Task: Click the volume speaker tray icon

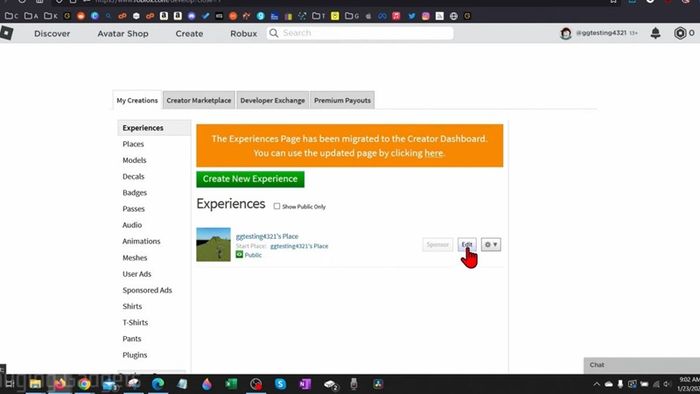Action: pos(667,384)
